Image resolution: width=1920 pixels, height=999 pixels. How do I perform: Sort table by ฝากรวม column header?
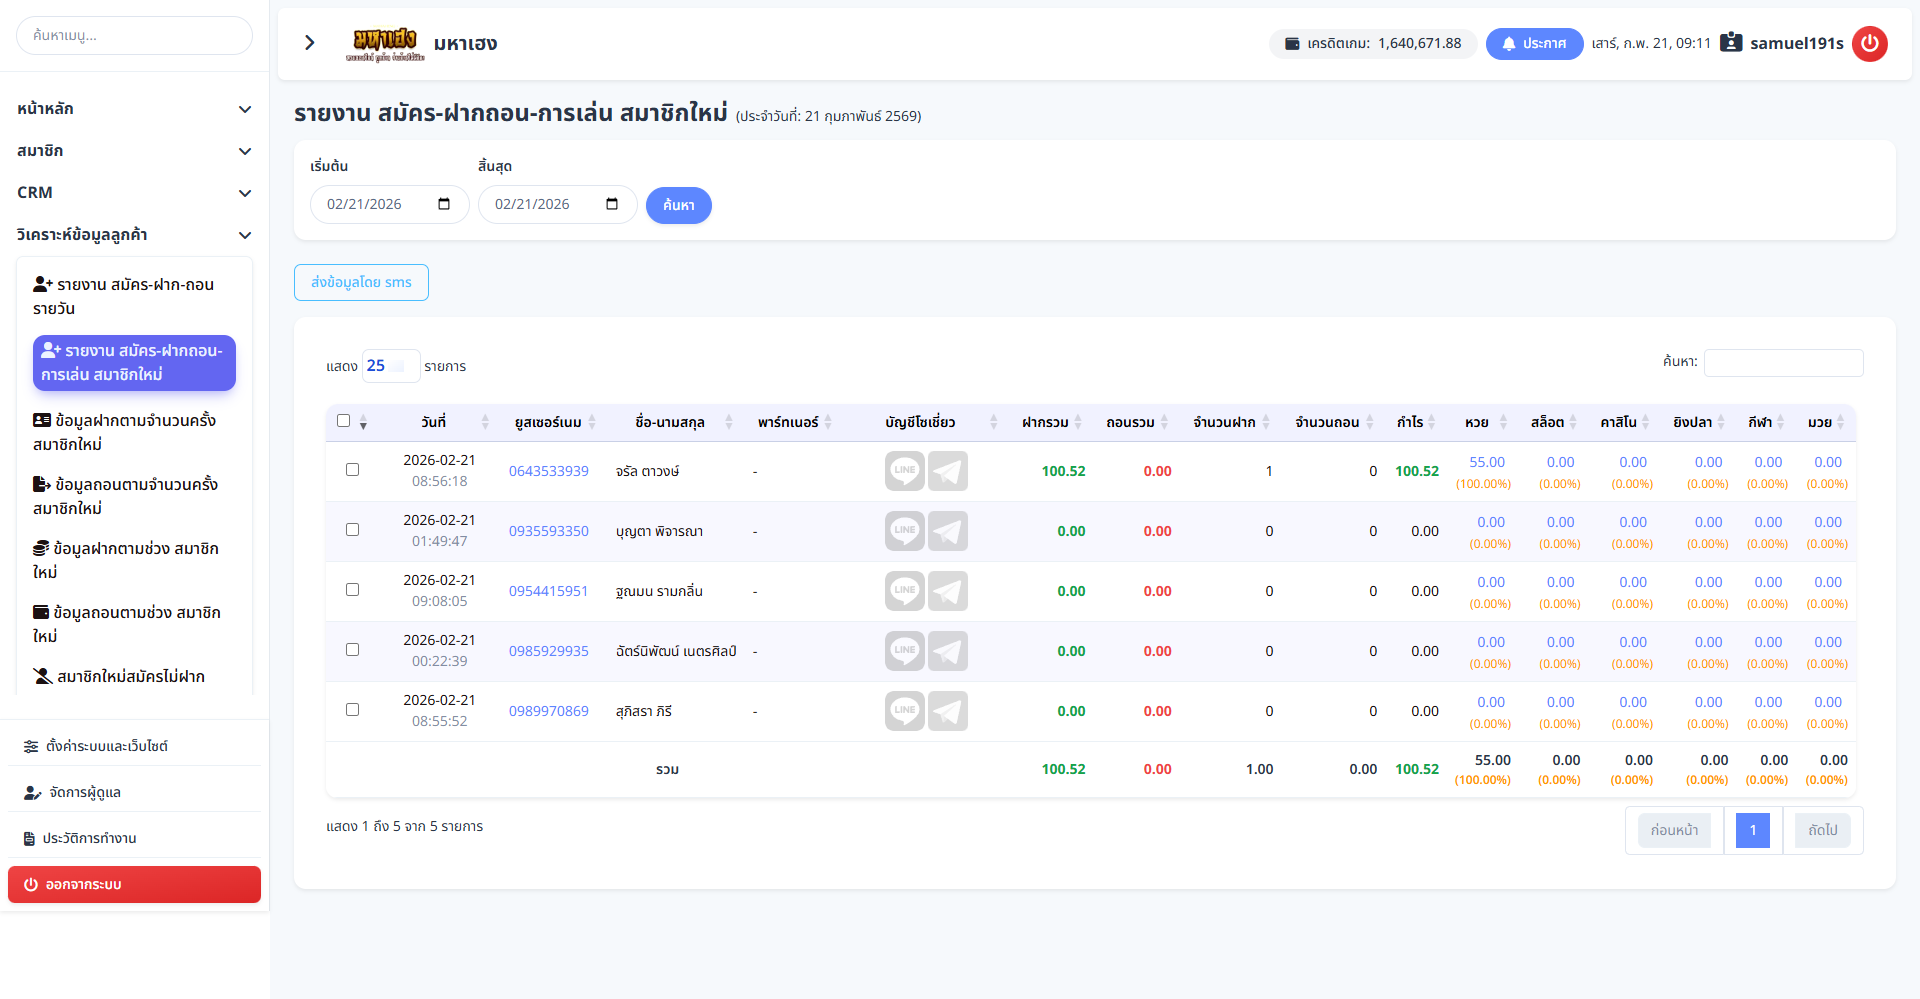click(x=1045, y=423)
